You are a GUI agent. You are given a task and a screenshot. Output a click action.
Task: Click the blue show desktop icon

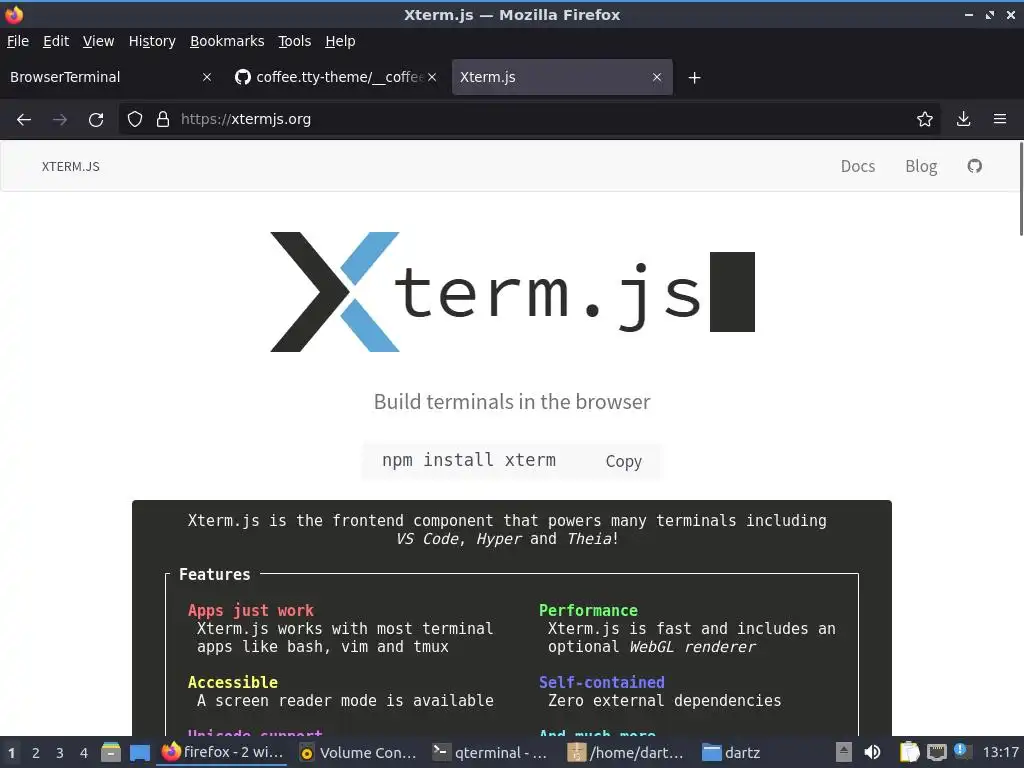click(x=140, y=753)
